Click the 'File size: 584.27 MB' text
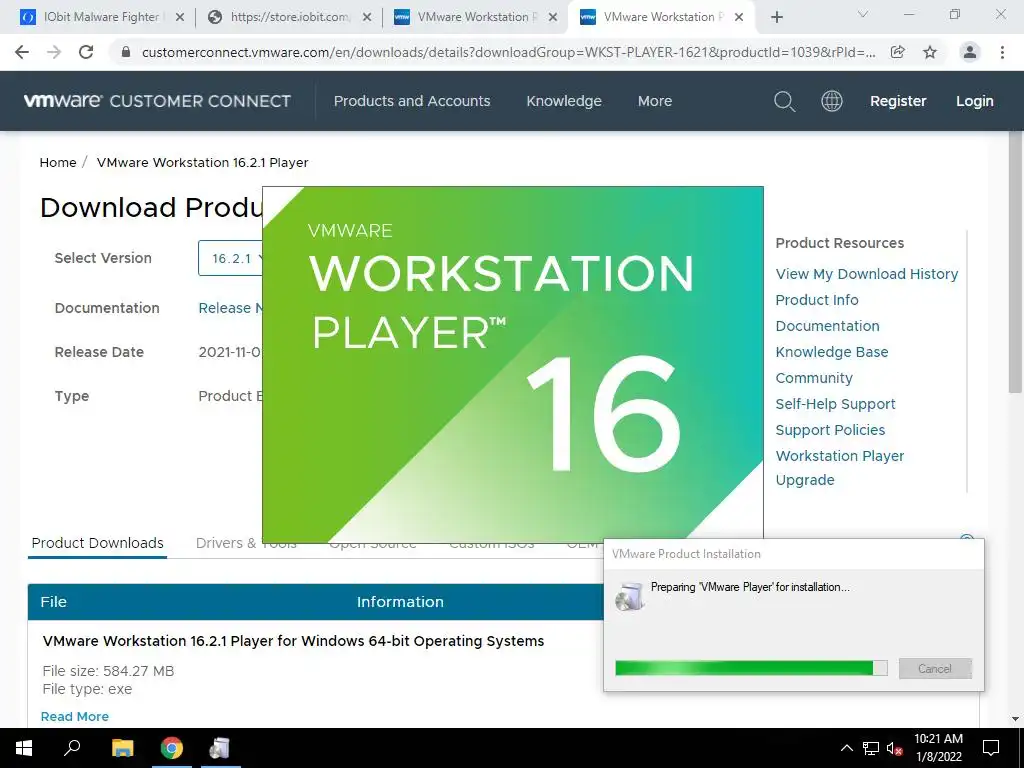The image size is (1024, 768). pos(108,671)
